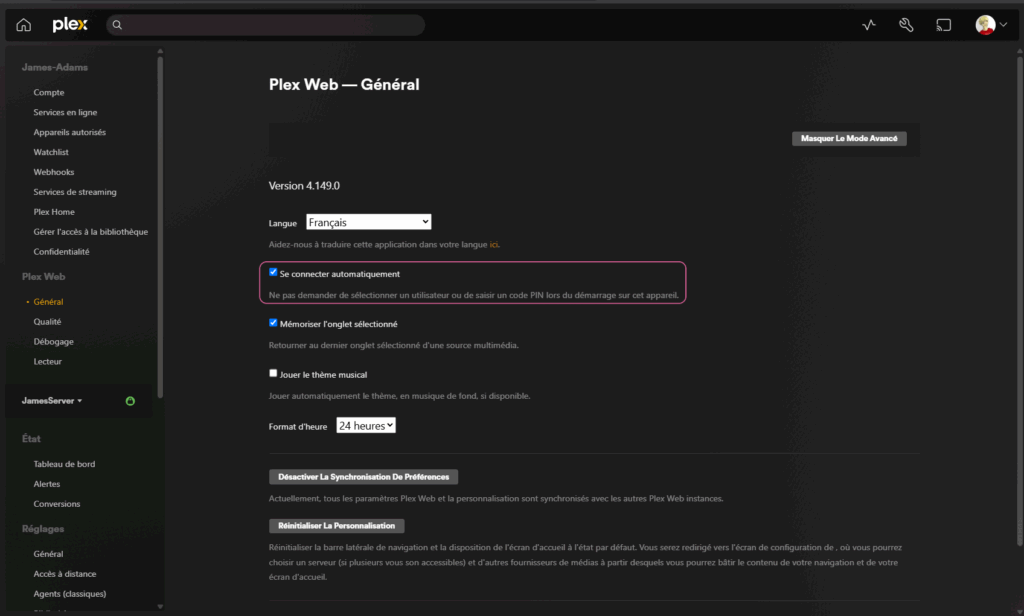Image resolution: width=1024 pixels, height=616 pixels.
Task: Click Désactiver La Synchronisation De Préférences
Action: coord(364,477)
